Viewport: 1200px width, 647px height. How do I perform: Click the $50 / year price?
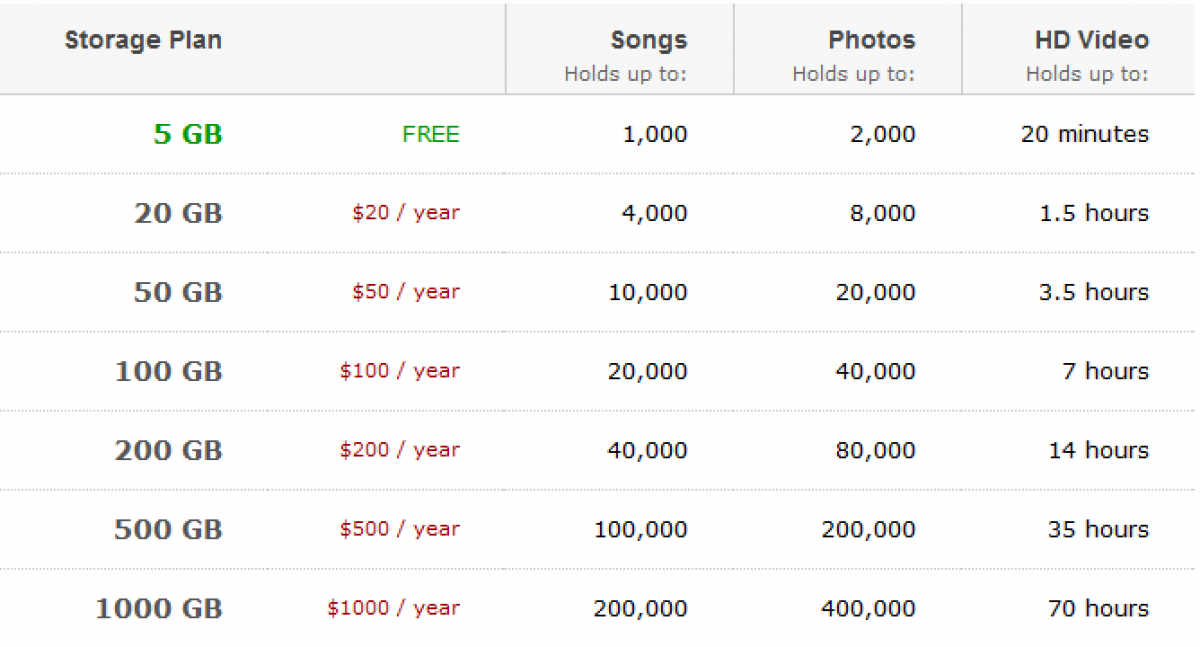(406, 292)
